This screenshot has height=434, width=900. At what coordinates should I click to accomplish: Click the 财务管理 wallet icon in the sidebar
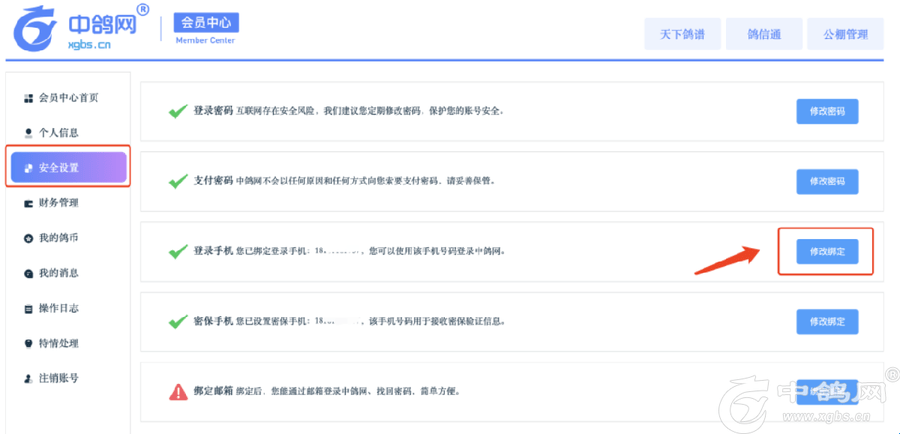[28, 203]
